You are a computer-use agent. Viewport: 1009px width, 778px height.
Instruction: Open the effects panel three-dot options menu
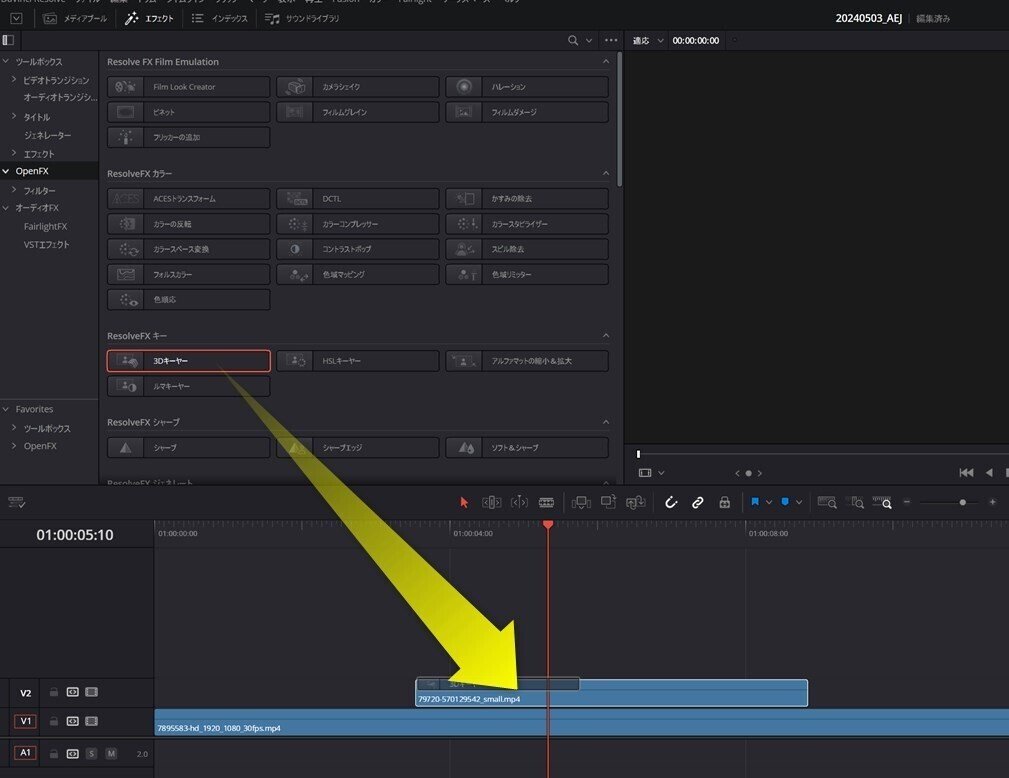pyautogui.click(x=611, y=41)
